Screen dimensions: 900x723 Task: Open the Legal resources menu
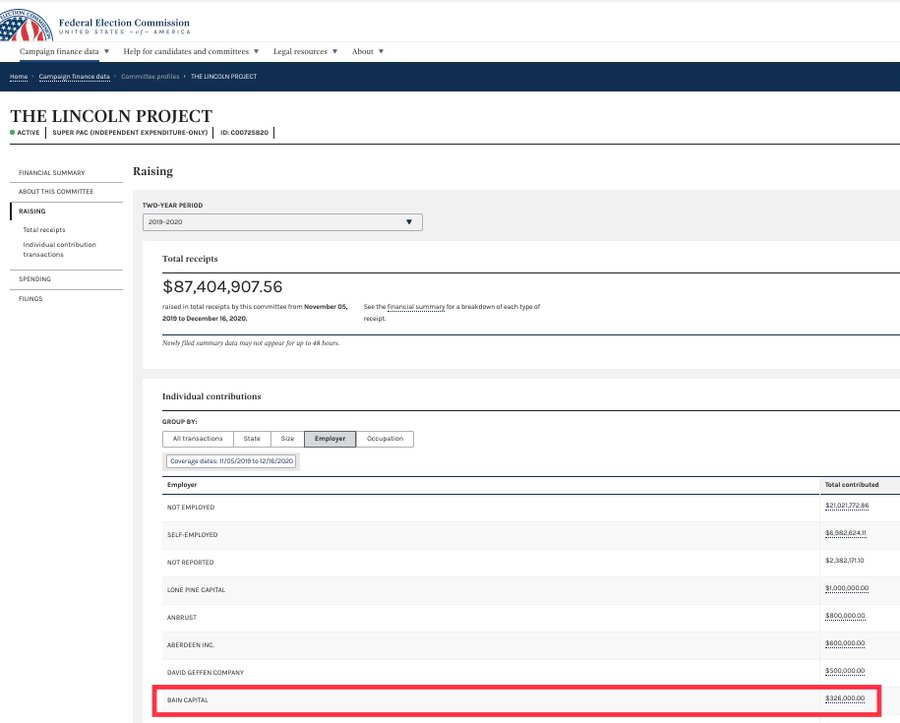305,52
